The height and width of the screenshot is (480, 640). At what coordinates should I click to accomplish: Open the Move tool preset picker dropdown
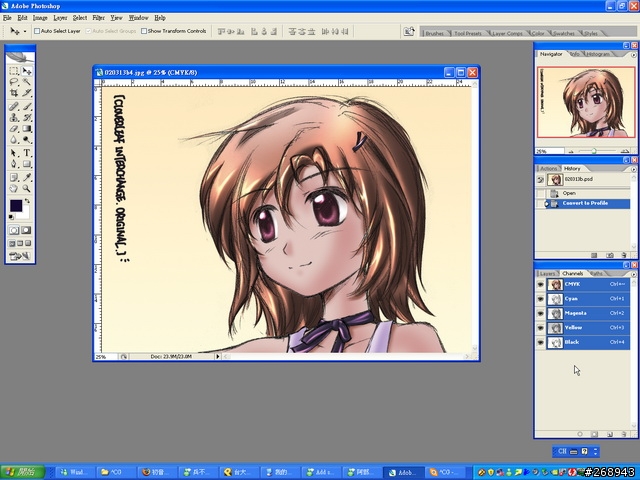point(24,31)
